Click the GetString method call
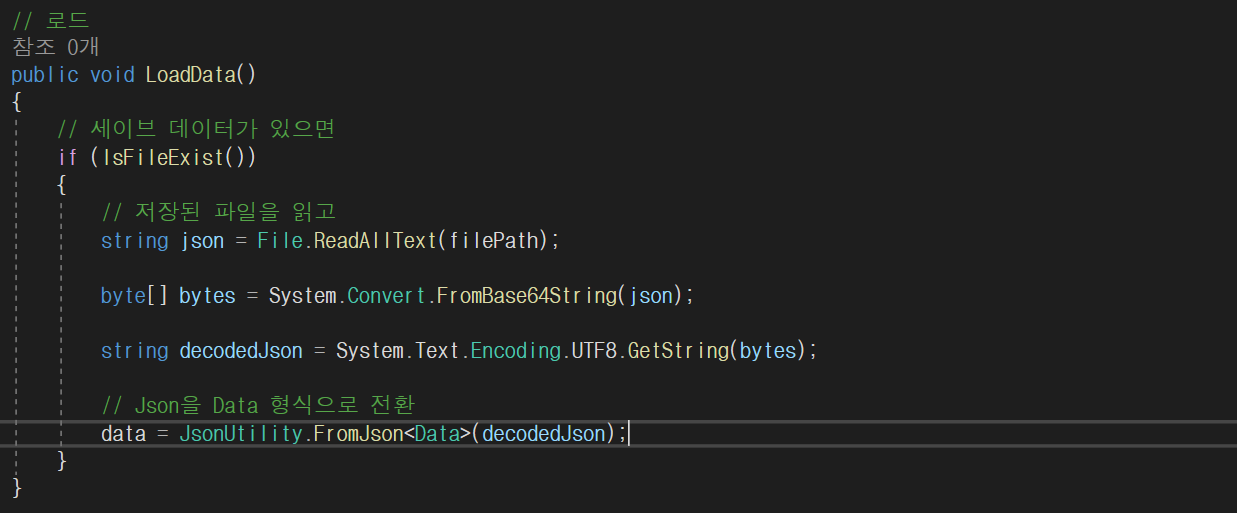Viewport: 1237px width, 513px height. pyautogui.click(x=677, y=351)
